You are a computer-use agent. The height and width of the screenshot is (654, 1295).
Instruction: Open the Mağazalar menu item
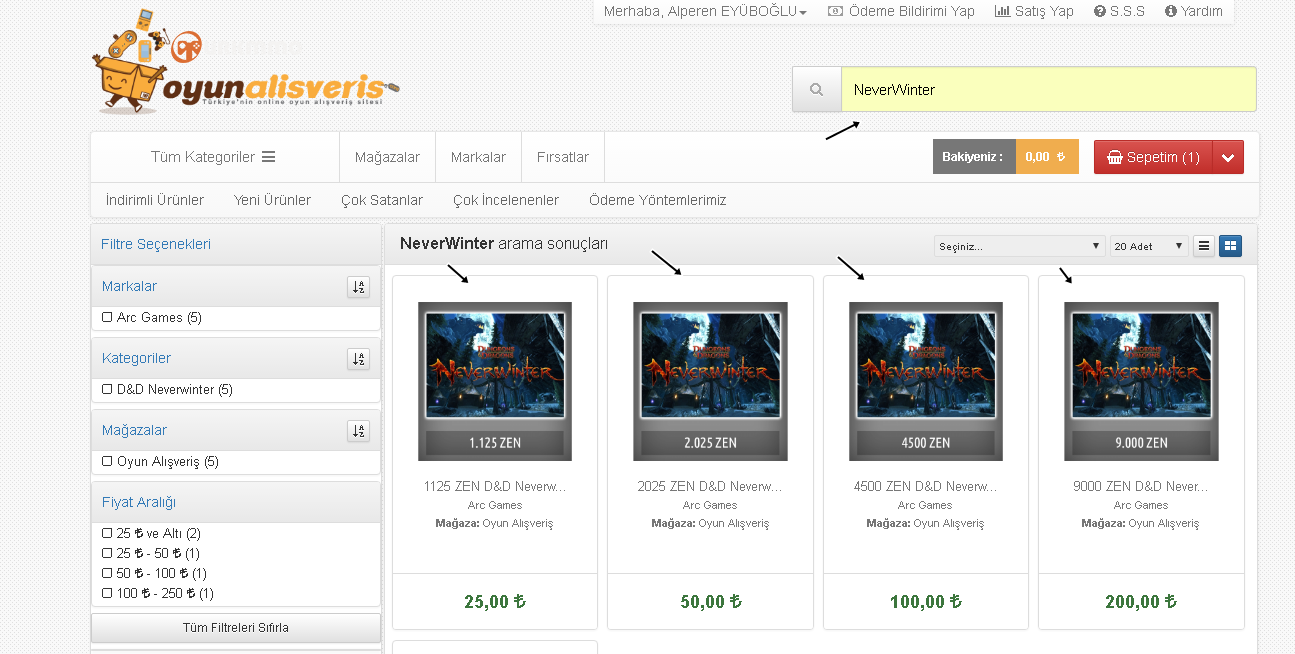click(x=387, y=157)
